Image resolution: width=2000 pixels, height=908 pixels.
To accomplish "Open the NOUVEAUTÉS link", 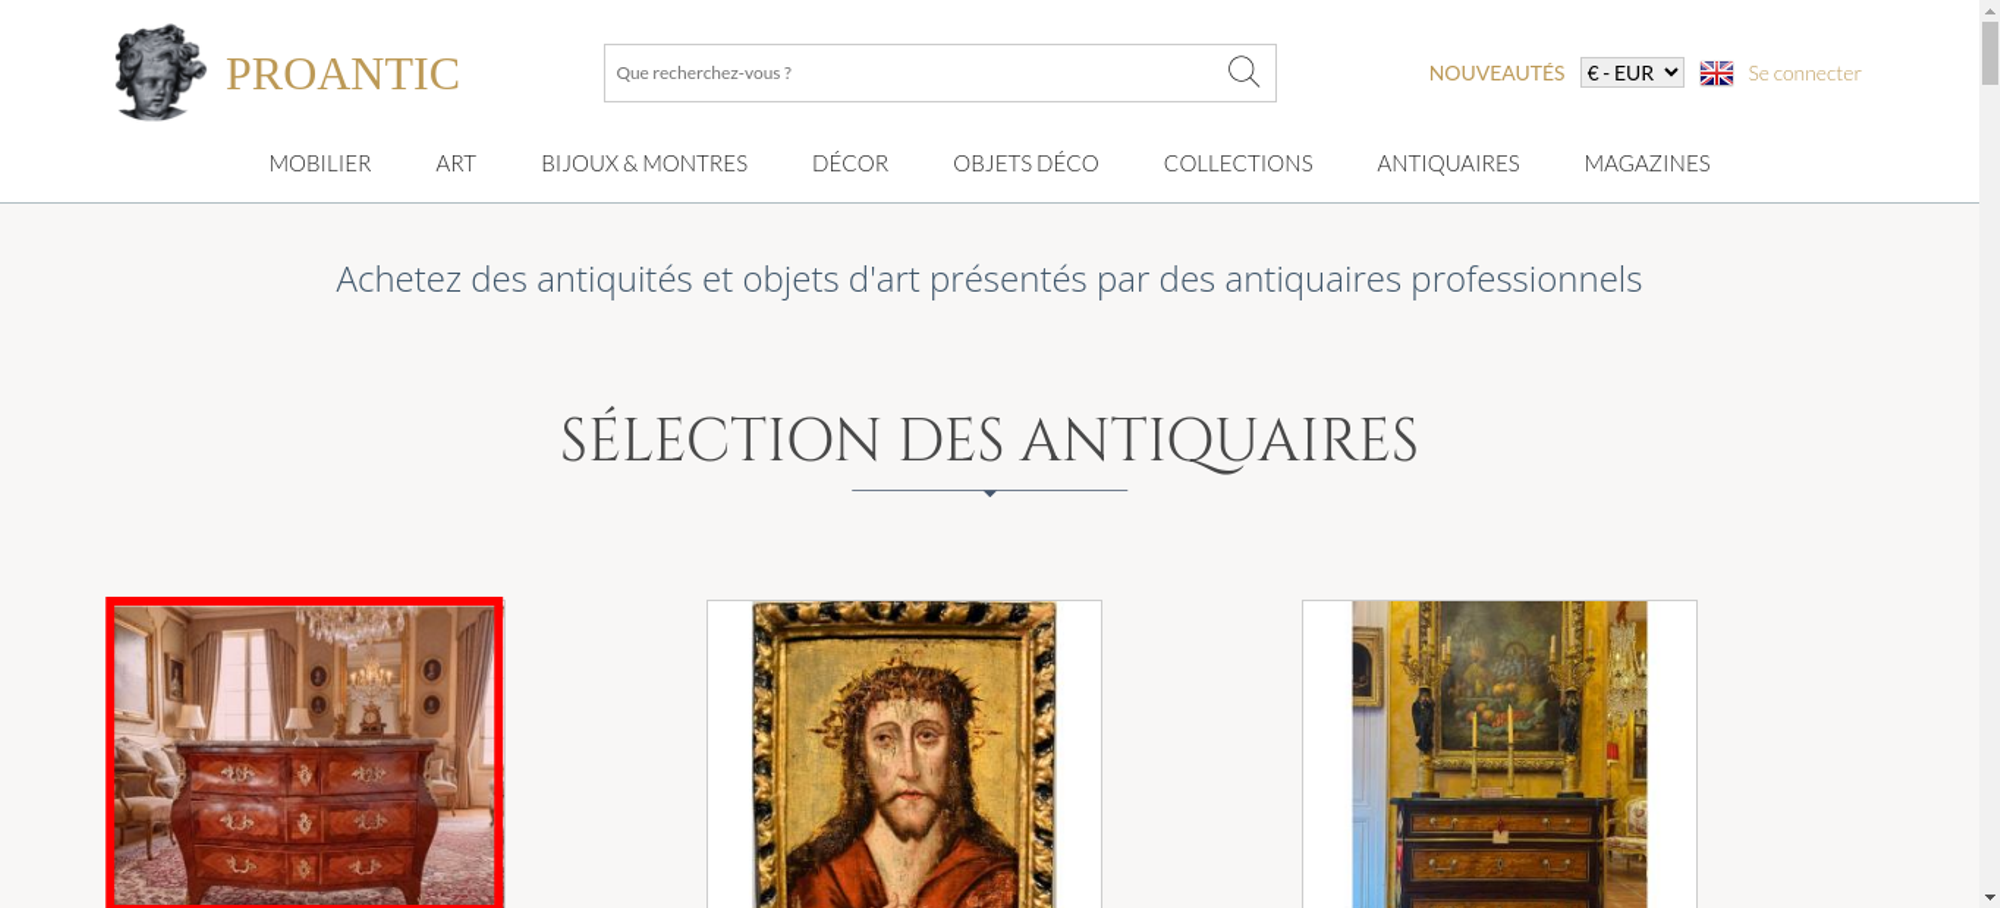I will click(1496, 73).
